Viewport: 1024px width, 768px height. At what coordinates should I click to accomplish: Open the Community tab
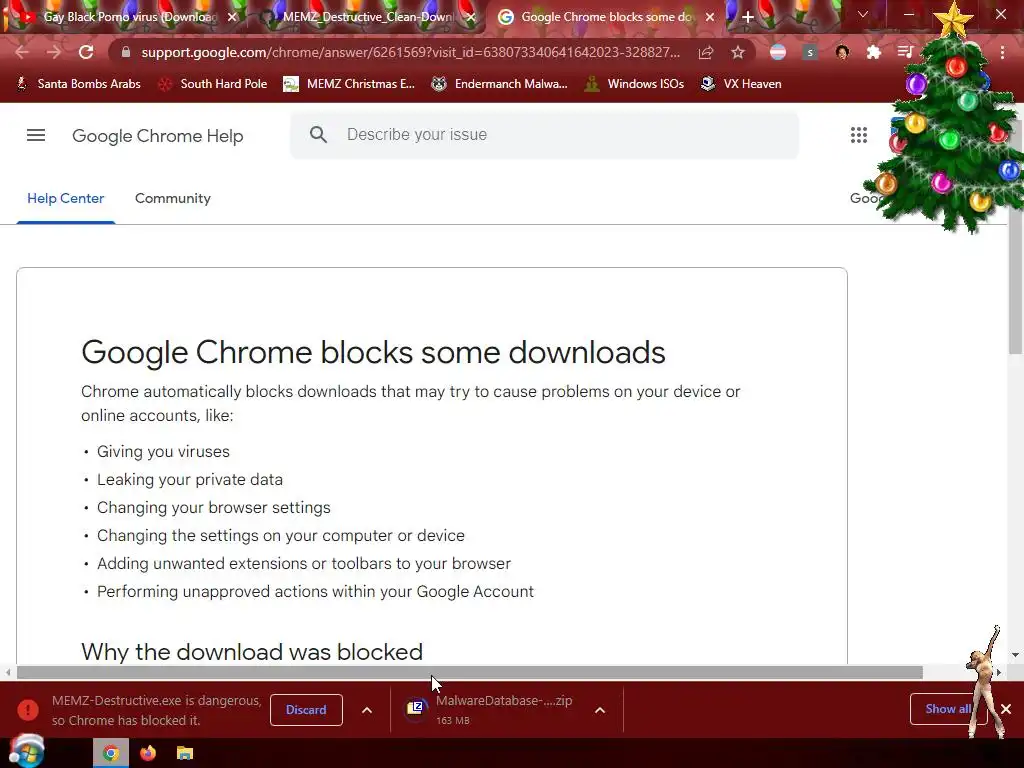(x=172, y=199)
